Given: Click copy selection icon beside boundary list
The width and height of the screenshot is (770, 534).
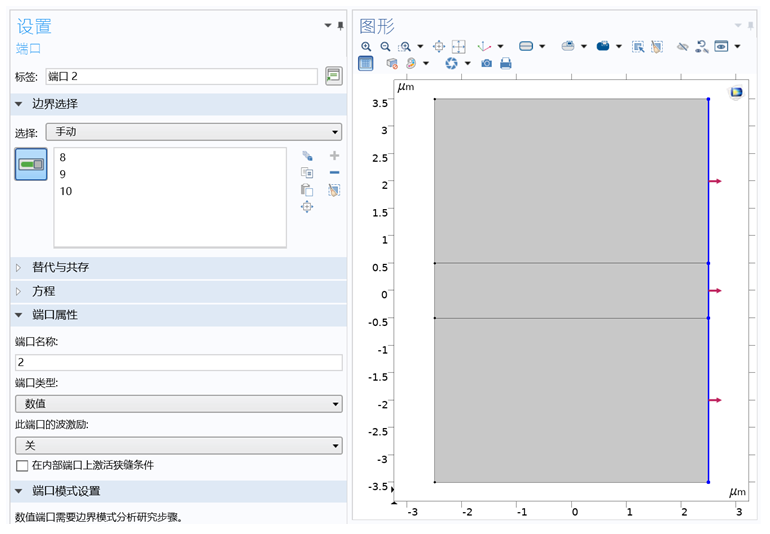Looking at the screenshot, I should click(x=307, y=173).
